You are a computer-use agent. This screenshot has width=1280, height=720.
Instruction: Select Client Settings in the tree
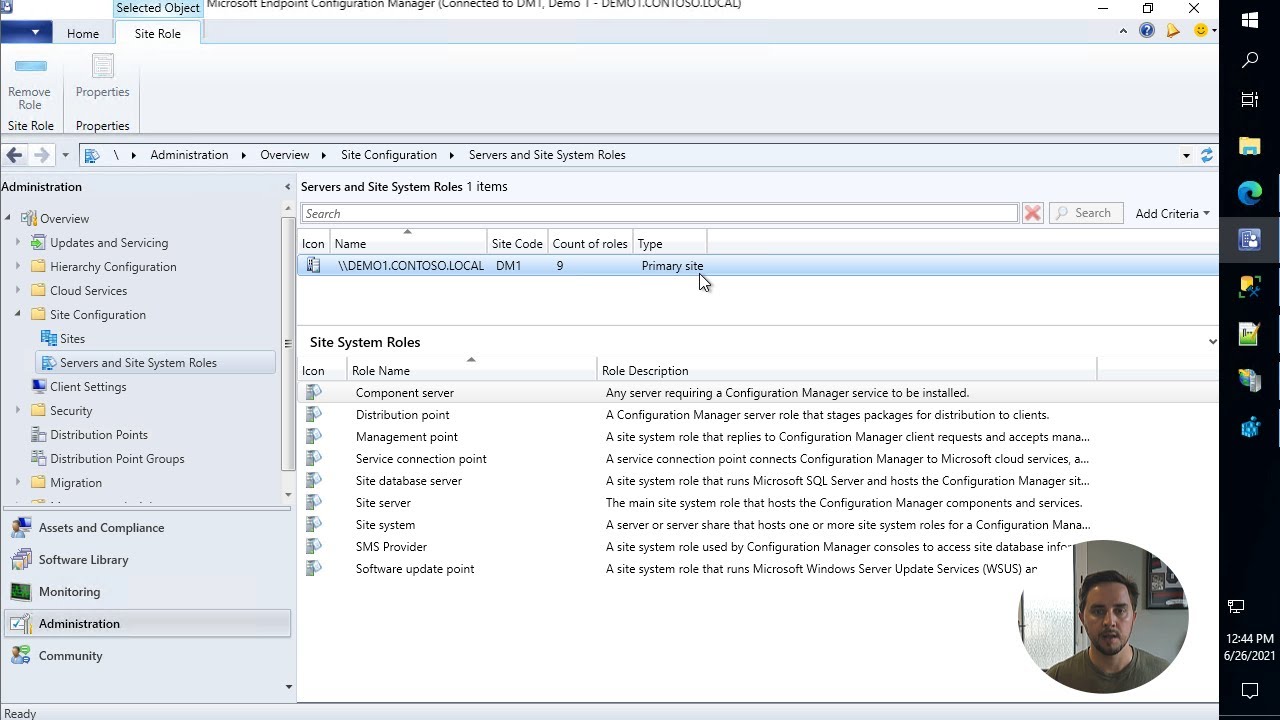(x=88, y=387)
